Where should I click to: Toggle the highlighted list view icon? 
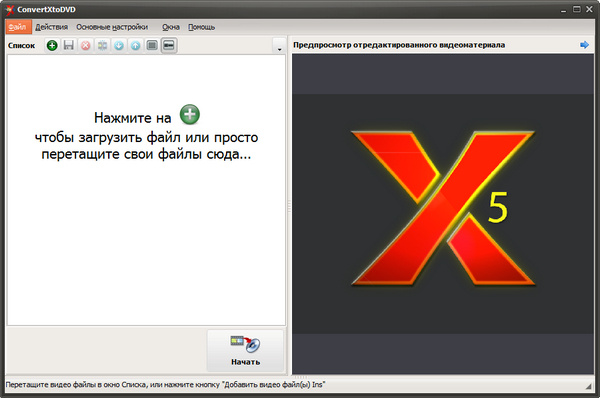[169, 46]
